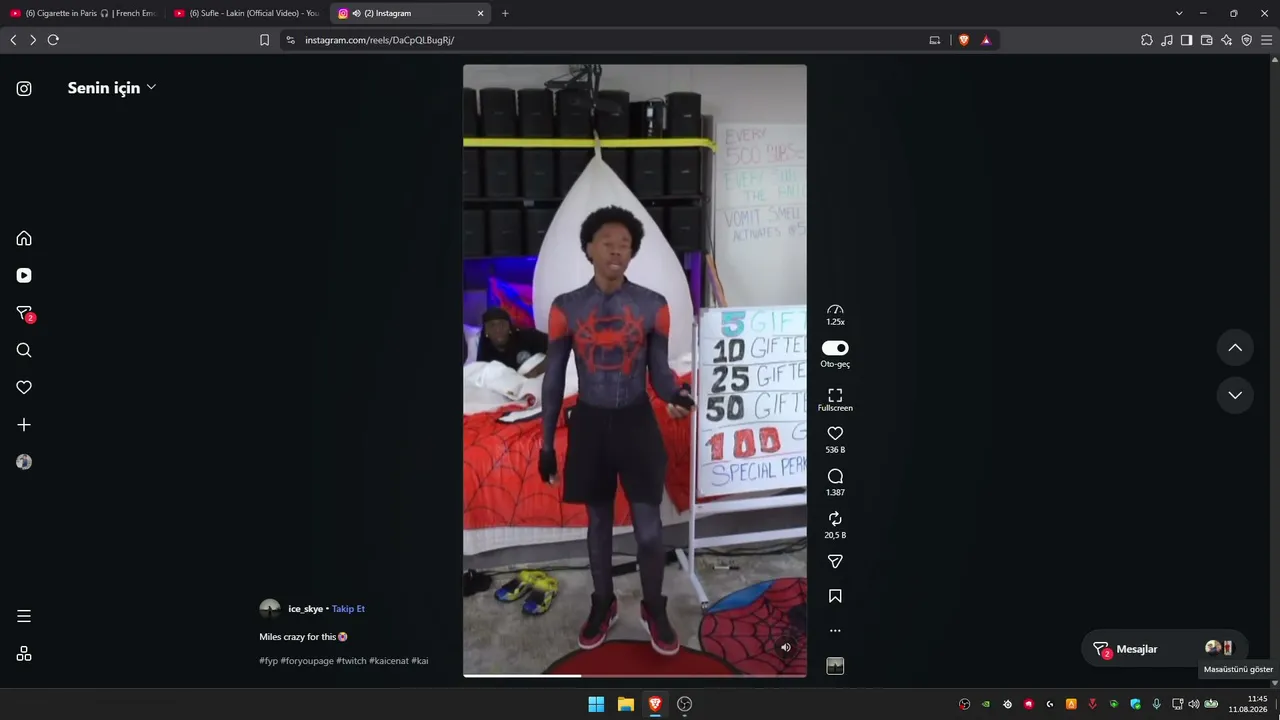
Task: Toggle the Oto-geç auto-advance switch
Action: coord(835,348)
